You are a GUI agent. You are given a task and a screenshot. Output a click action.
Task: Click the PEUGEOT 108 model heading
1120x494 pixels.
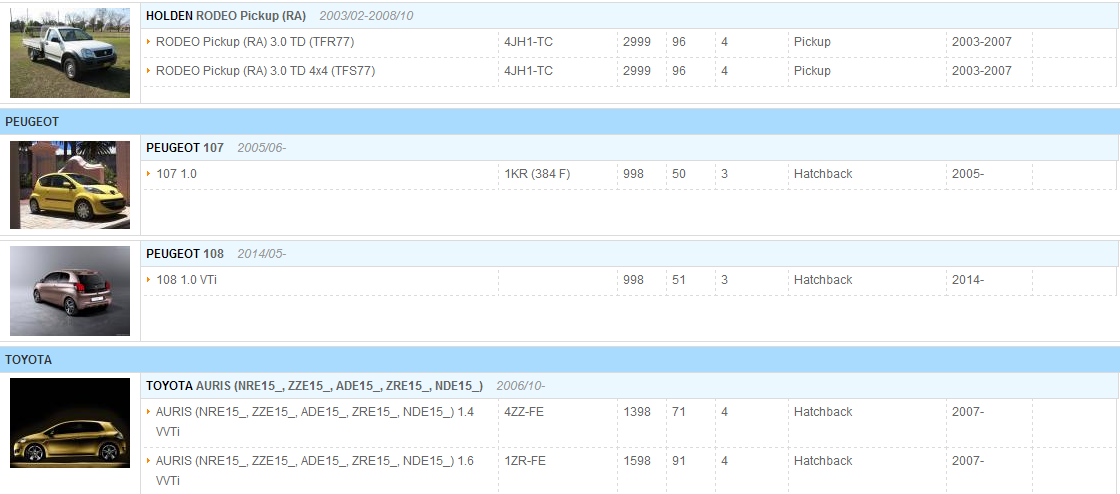(185, 253)
